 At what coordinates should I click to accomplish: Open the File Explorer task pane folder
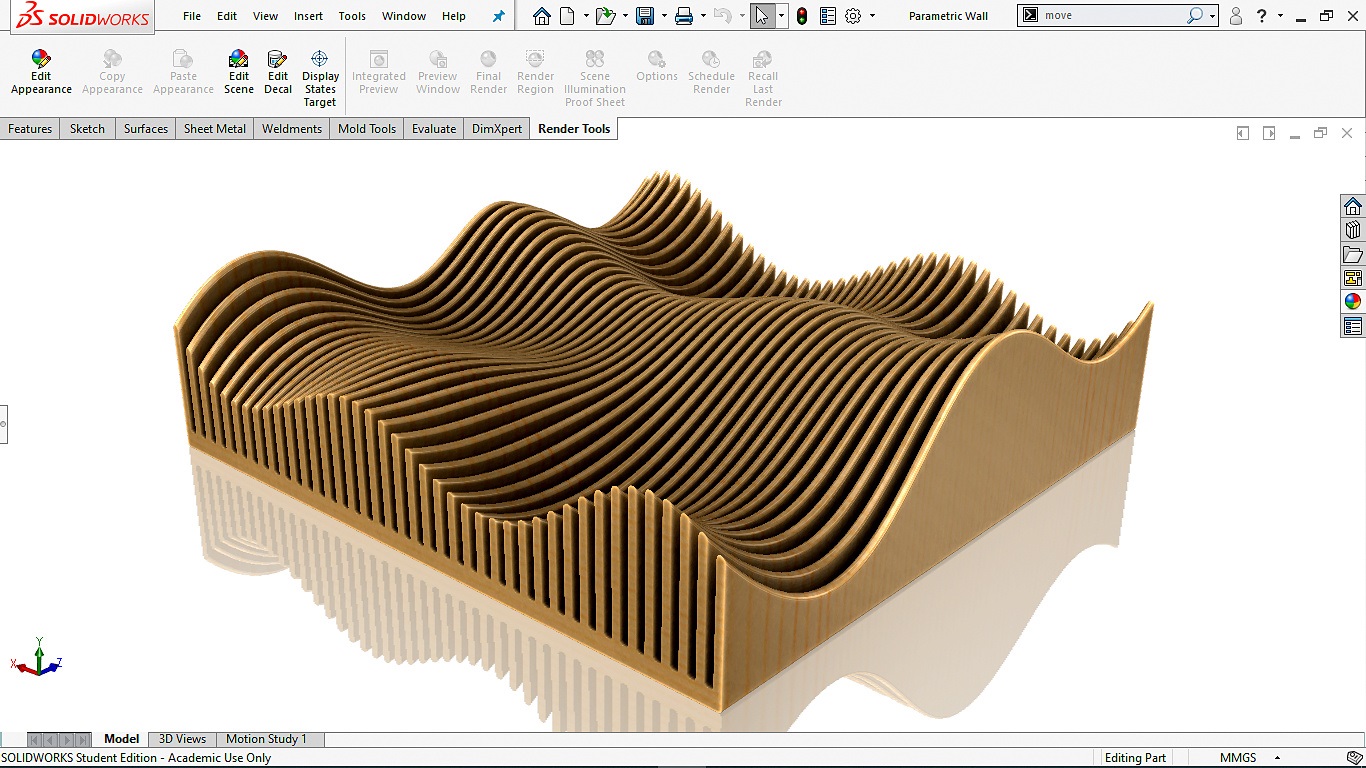(1353, 254)
